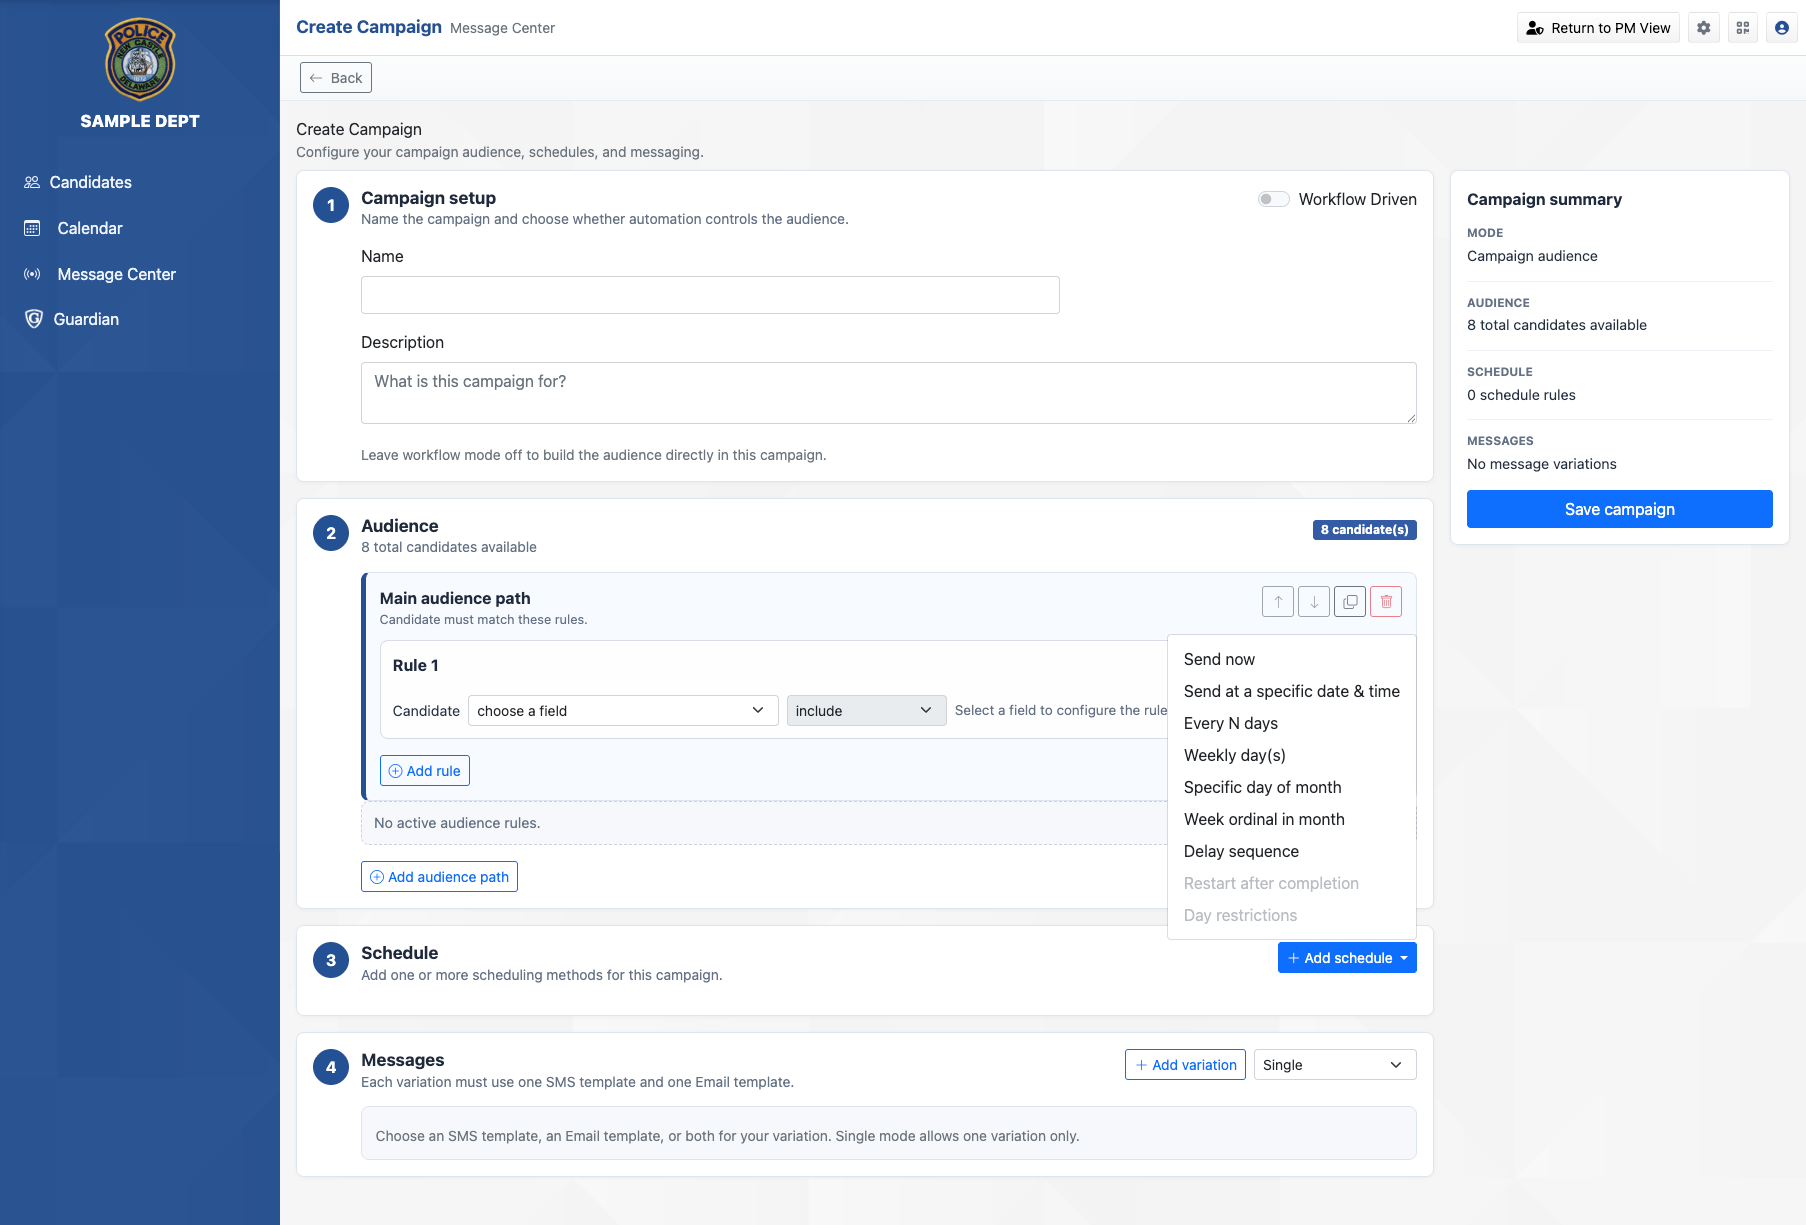Click Add variation button

point(1185,1065)
